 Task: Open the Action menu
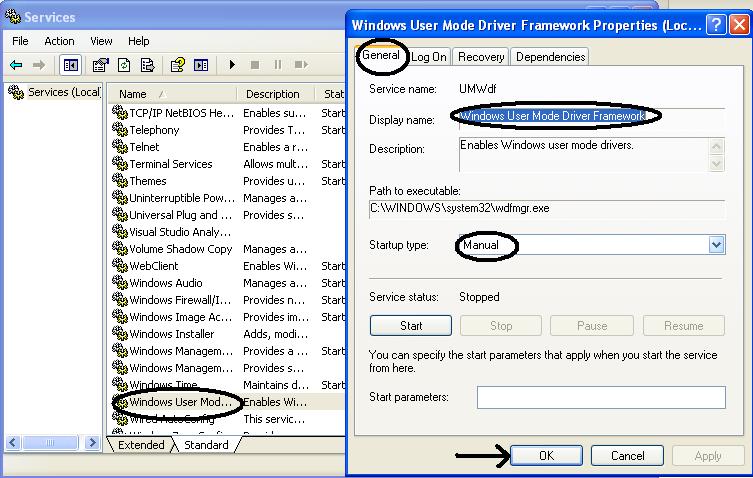59,41
